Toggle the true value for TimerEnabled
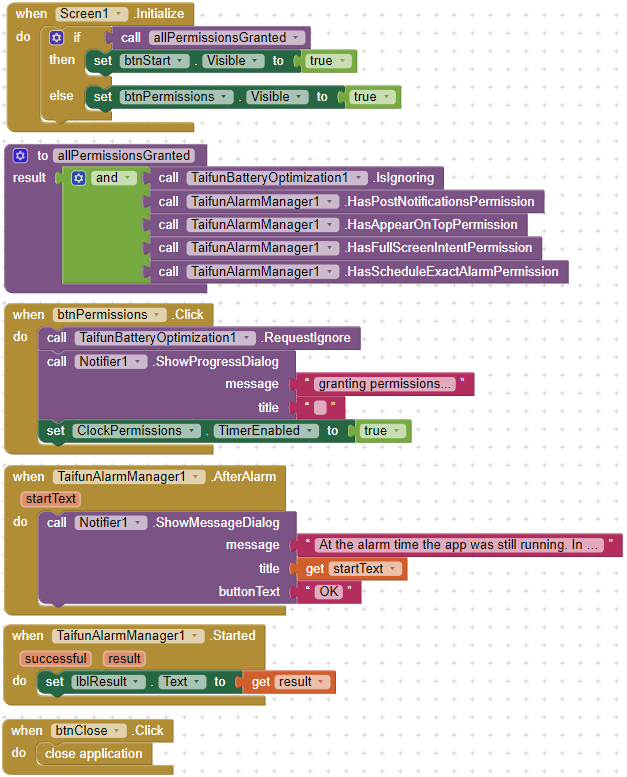The image size is (627, 777). click(x=397, y=431)
